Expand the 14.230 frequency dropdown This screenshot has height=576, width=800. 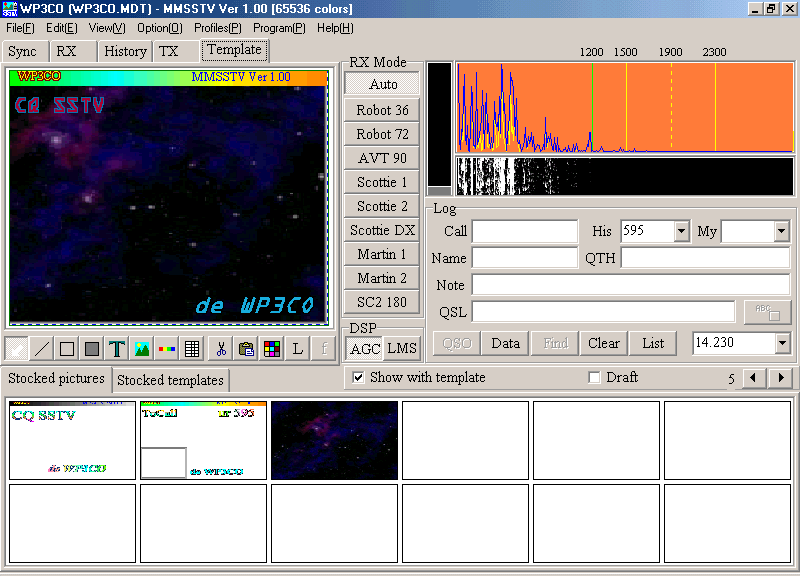[x=782, y=344]
